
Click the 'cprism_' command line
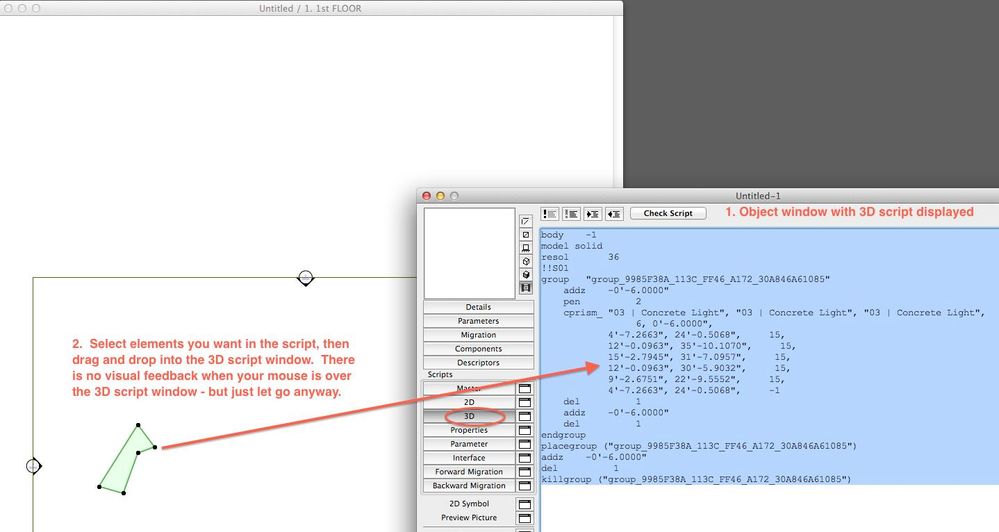[773, 313]
